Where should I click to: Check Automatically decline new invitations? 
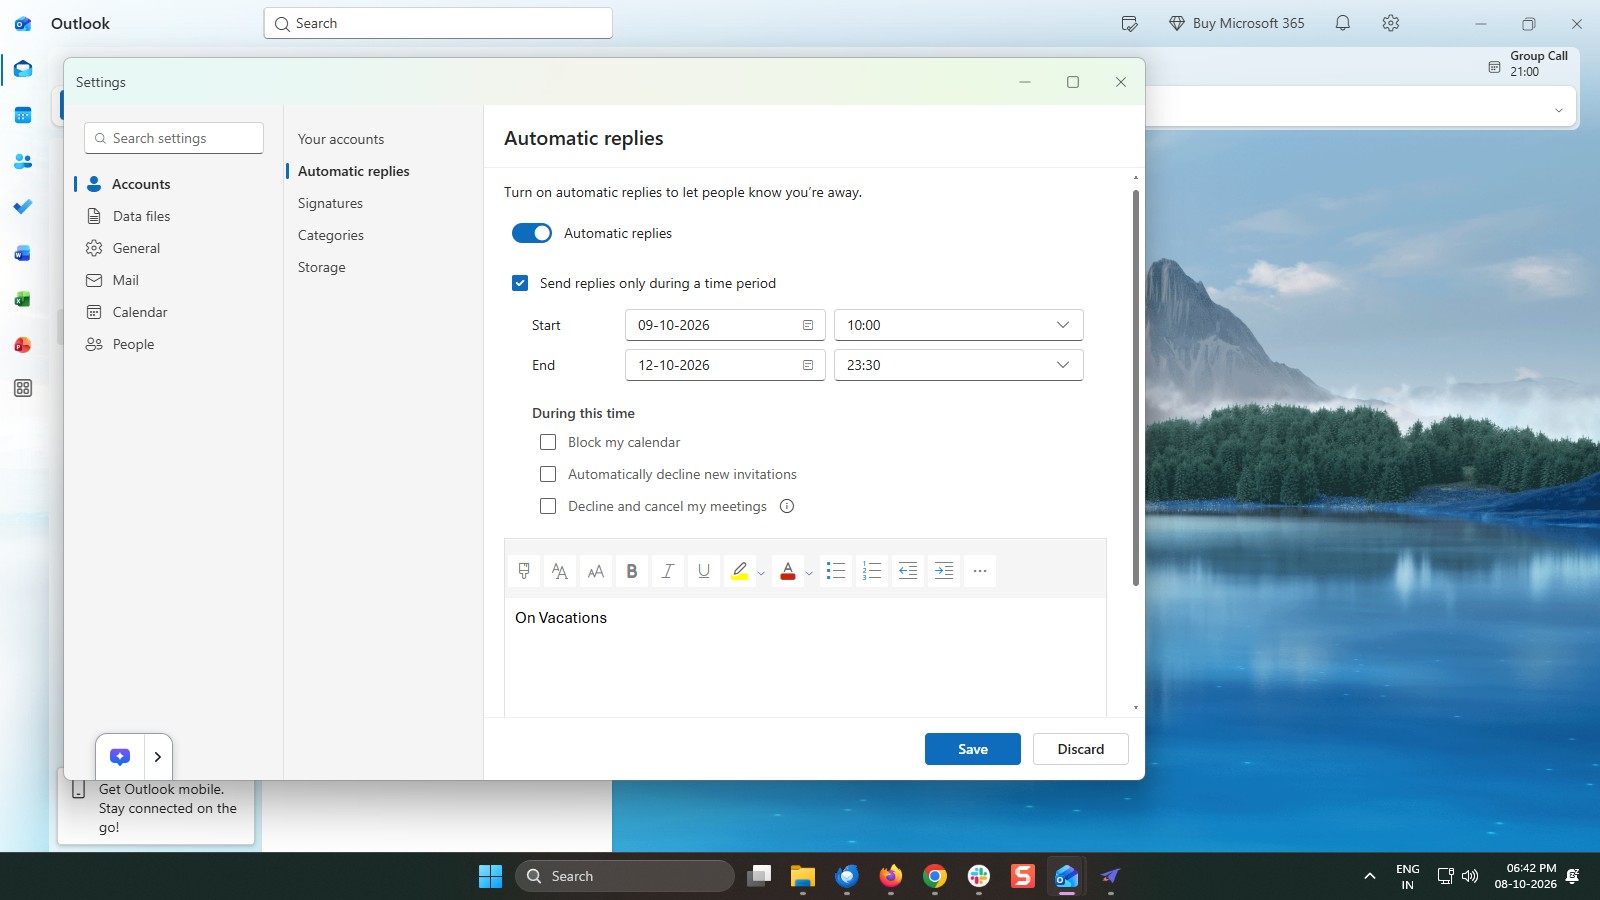pyautogui.click(x=548, y=474)
